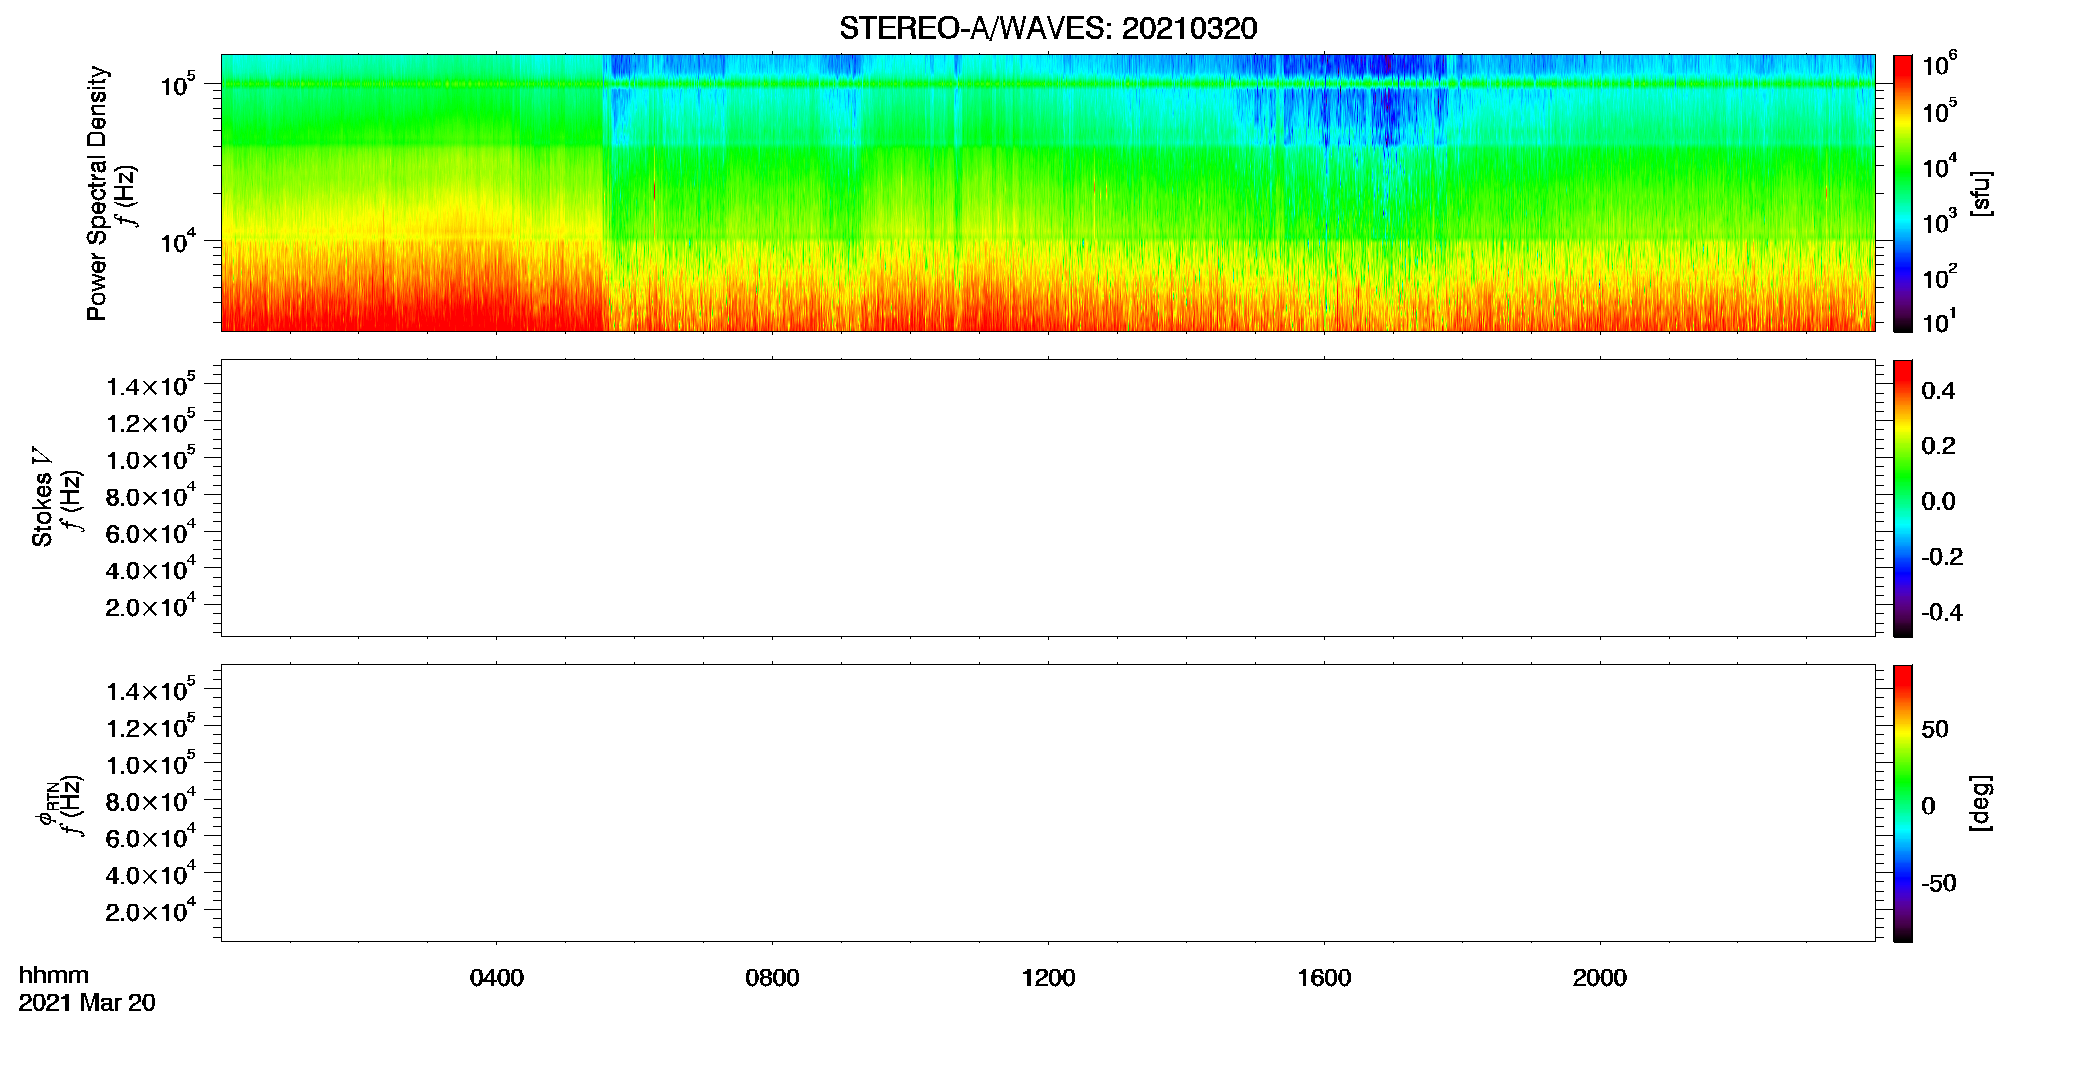The height and width of the screenshot is (1080, 2096).
Task: Click the hhmm time format label
Action: [54, 975]
